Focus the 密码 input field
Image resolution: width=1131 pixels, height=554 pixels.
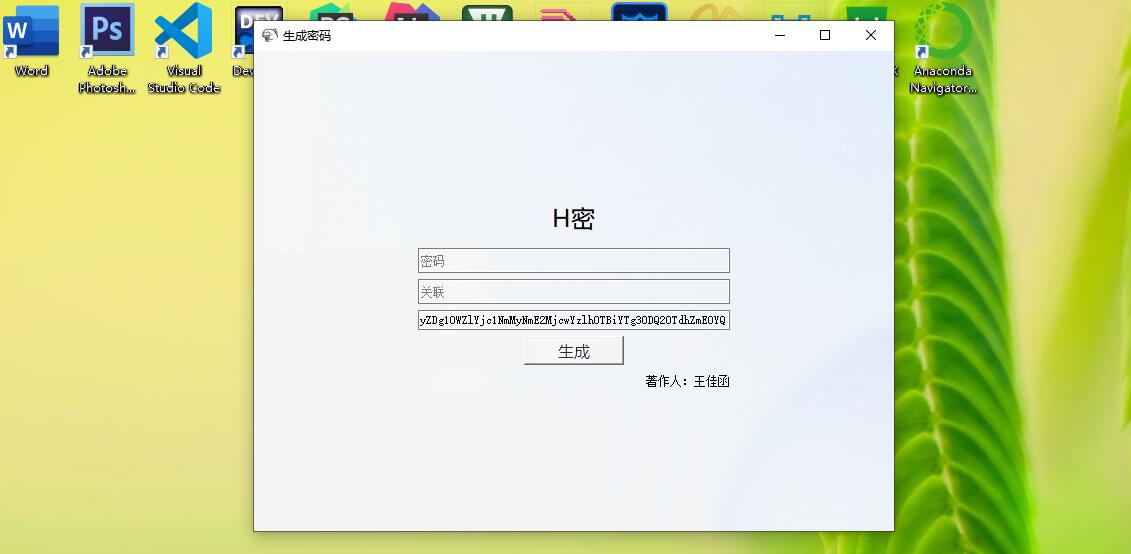[573, 260]
